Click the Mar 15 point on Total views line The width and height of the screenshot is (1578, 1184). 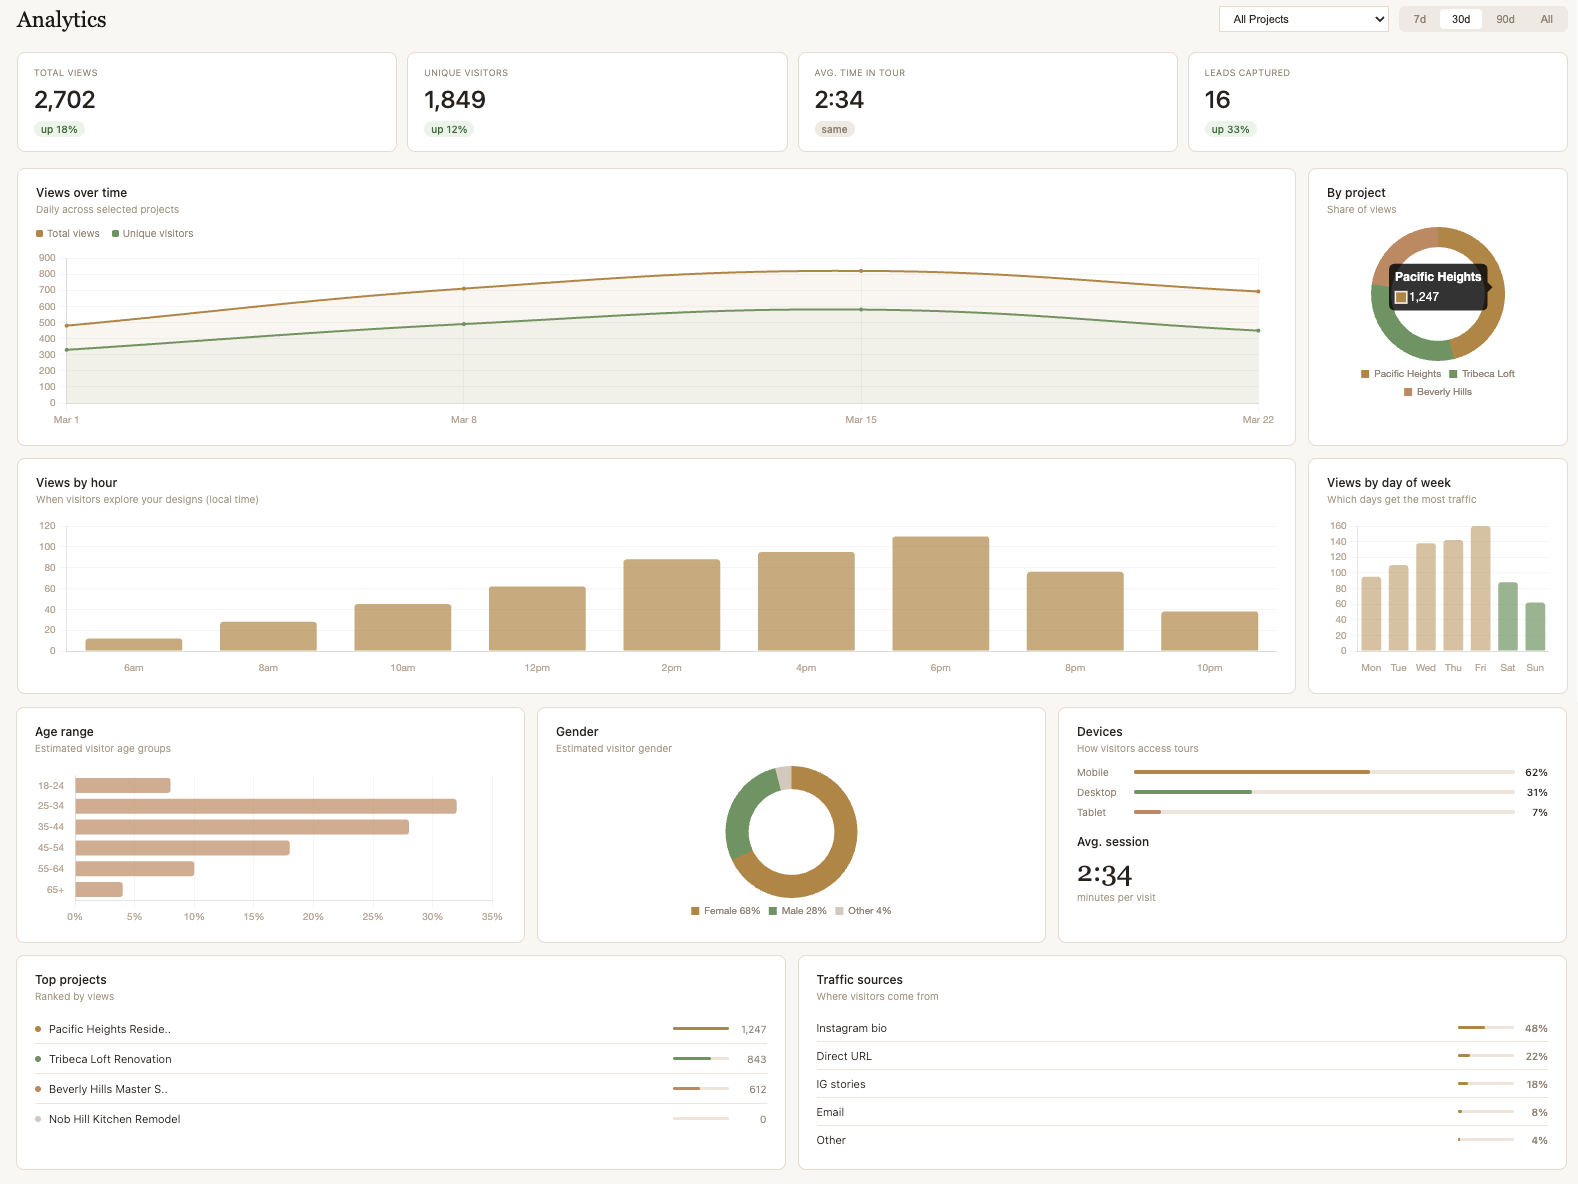[861, 271]
